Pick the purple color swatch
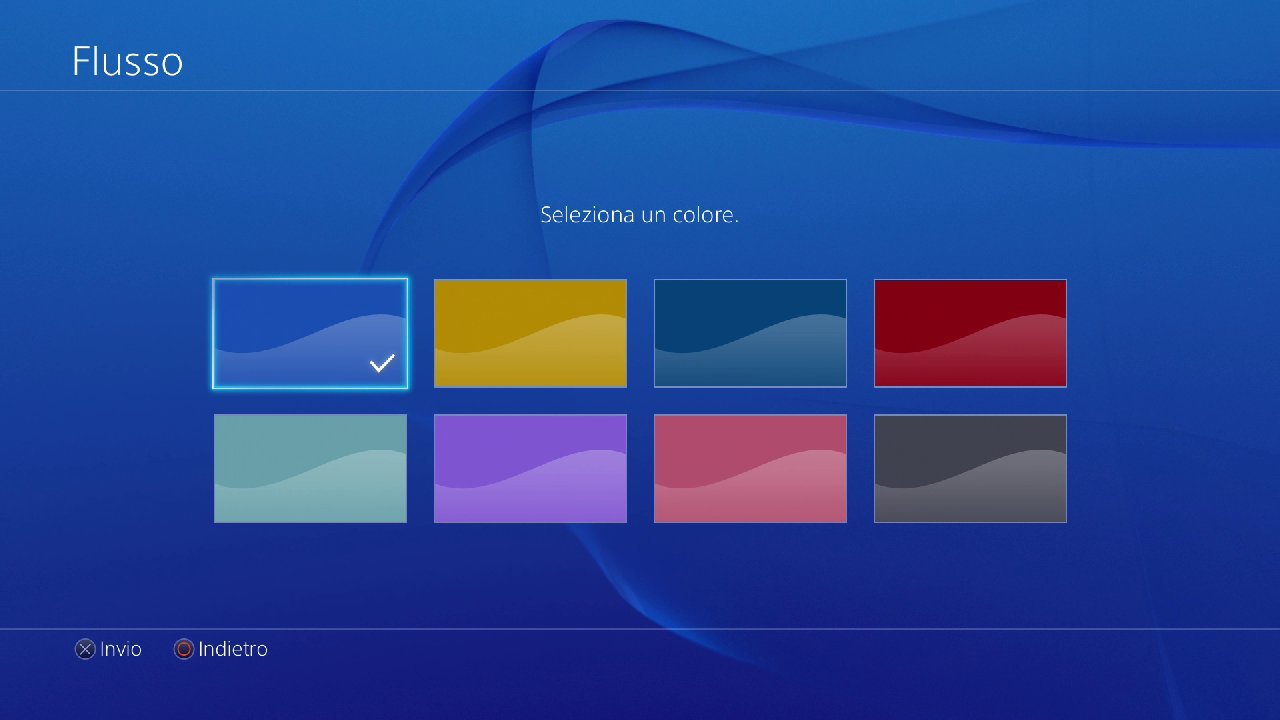Image resolution: width=1280 pixels, height=720 pixels. click(x=530, y=468)
